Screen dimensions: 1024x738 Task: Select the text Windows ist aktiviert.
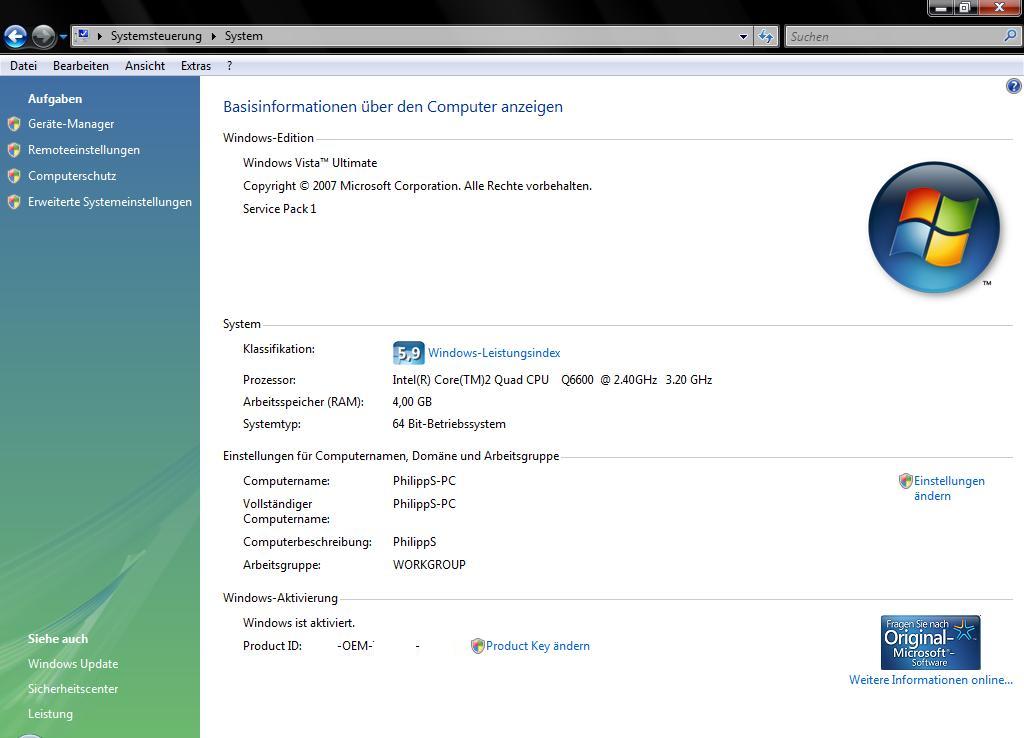coord(299,622)
